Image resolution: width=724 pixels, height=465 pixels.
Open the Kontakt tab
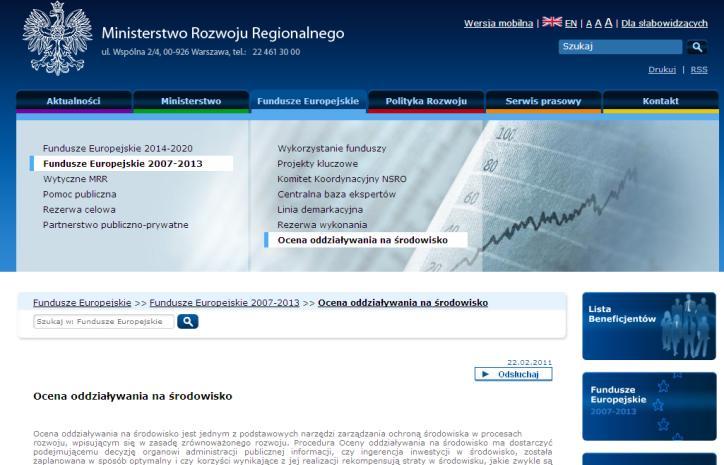click(x=661, y=101)
